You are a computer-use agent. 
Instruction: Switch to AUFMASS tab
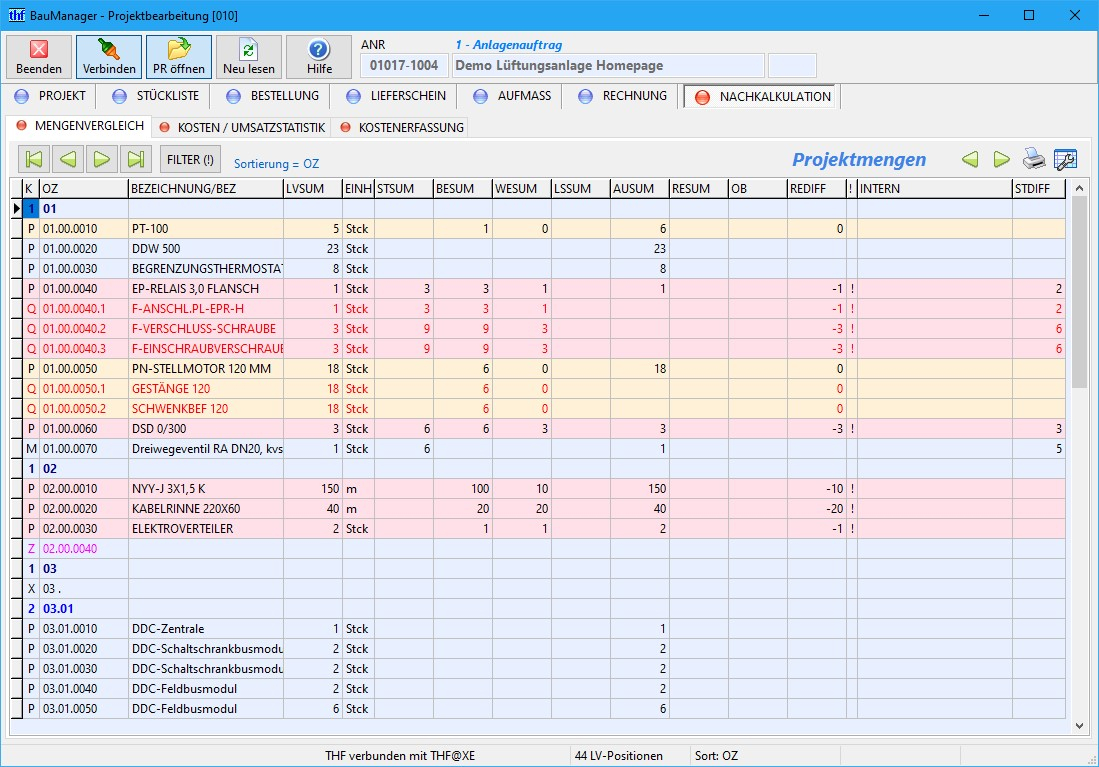(x=512, y=96)
